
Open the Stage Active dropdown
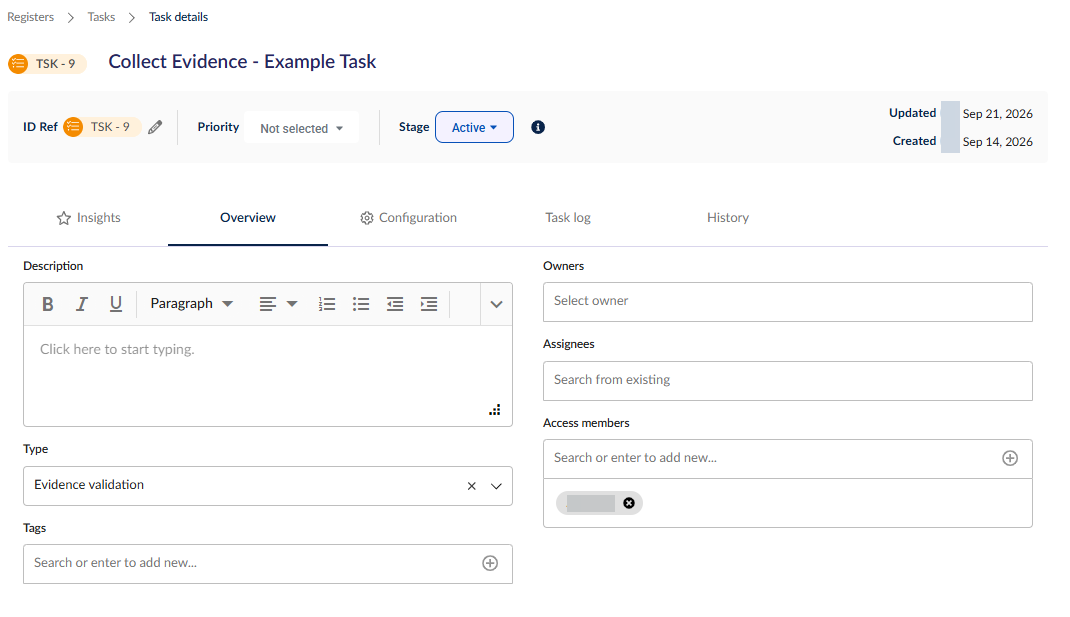(x=474, y=127)
